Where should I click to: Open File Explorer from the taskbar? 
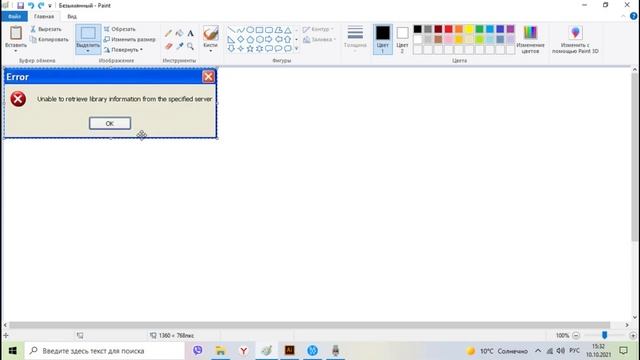220,350
